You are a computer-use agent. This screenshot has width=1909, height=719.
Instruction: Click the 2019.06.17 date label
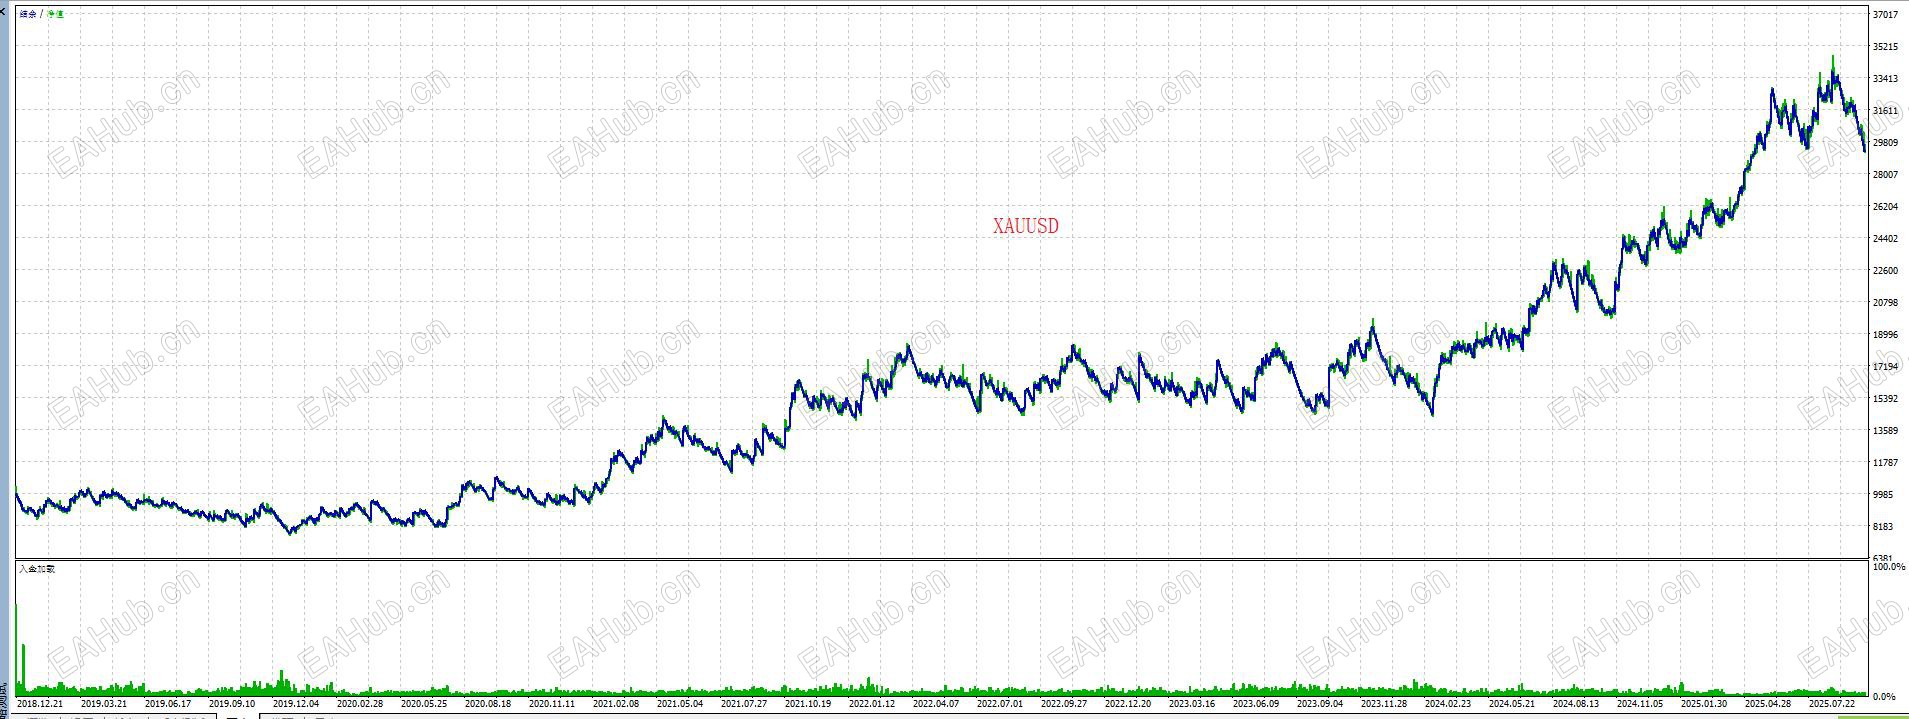(x=168, y=704)
